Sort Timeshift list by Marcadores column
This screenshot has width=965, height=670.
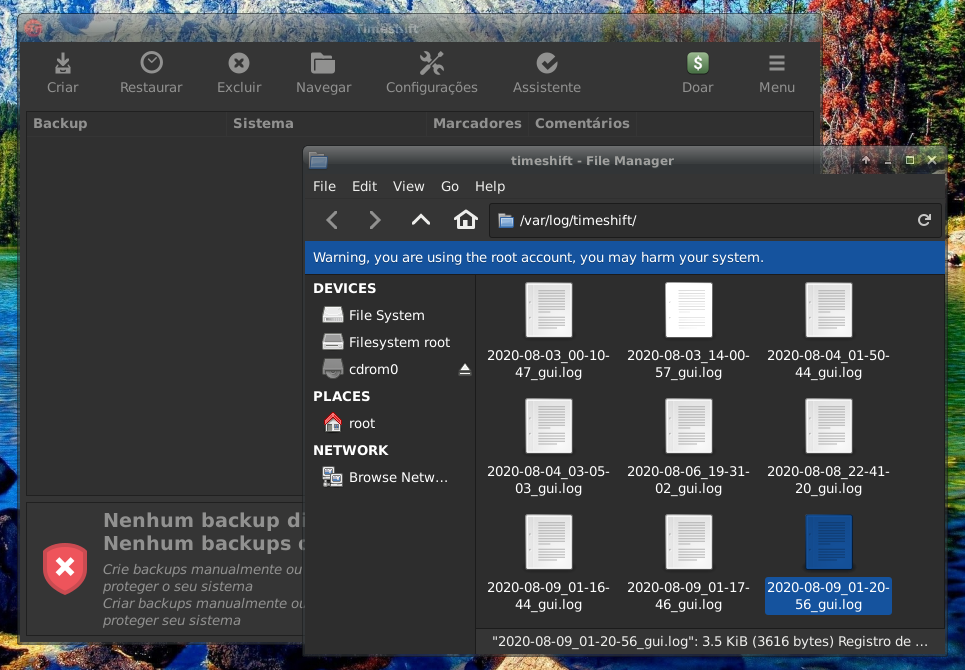click(x=477, y=124)
